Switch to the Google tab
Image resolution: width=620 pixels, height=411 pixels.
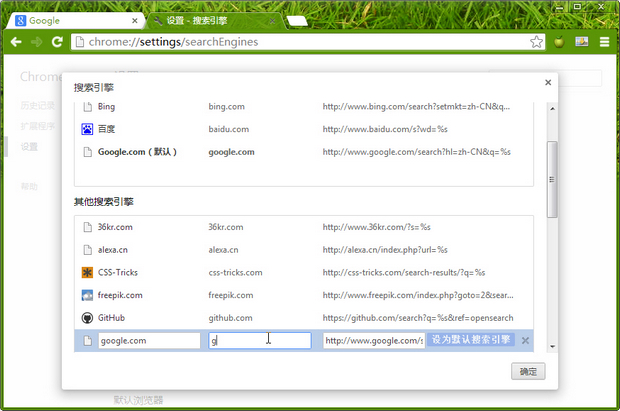coord(75,21)
